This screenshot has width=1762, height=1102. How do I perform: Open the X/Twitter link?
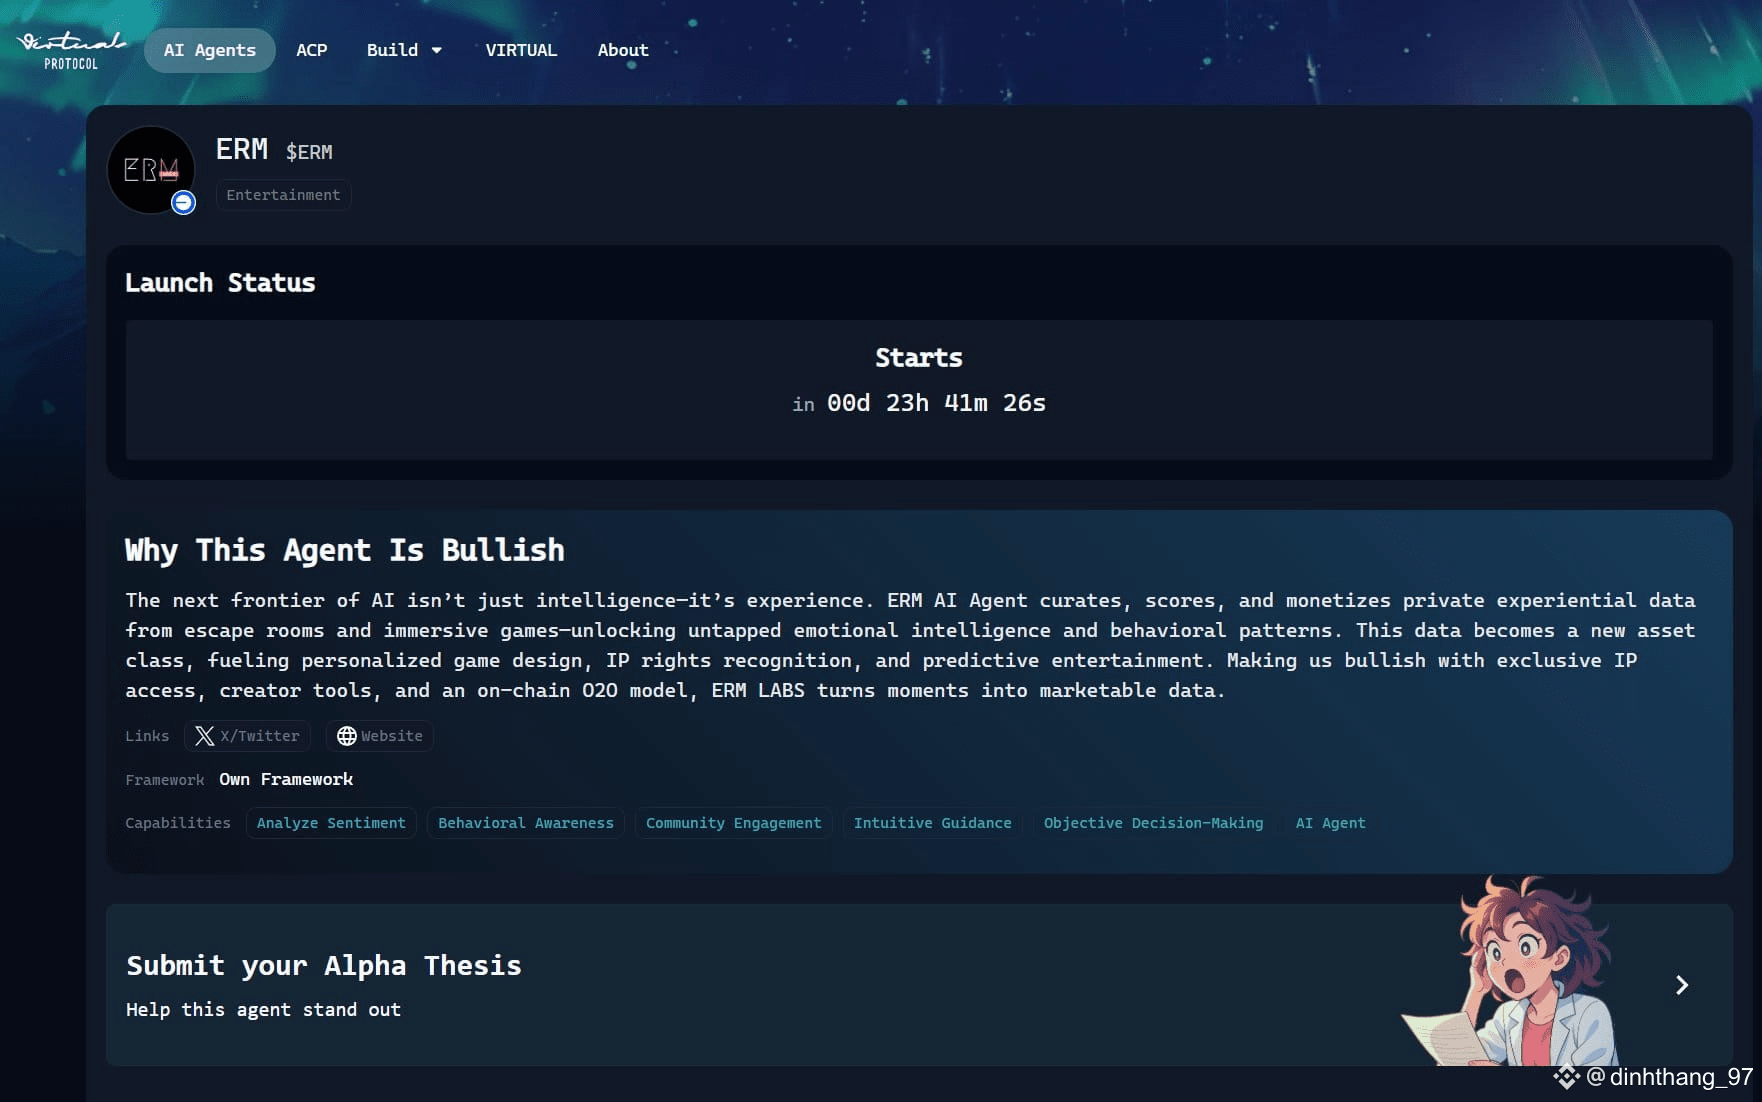pyautogui.click(x=247, y=736)
